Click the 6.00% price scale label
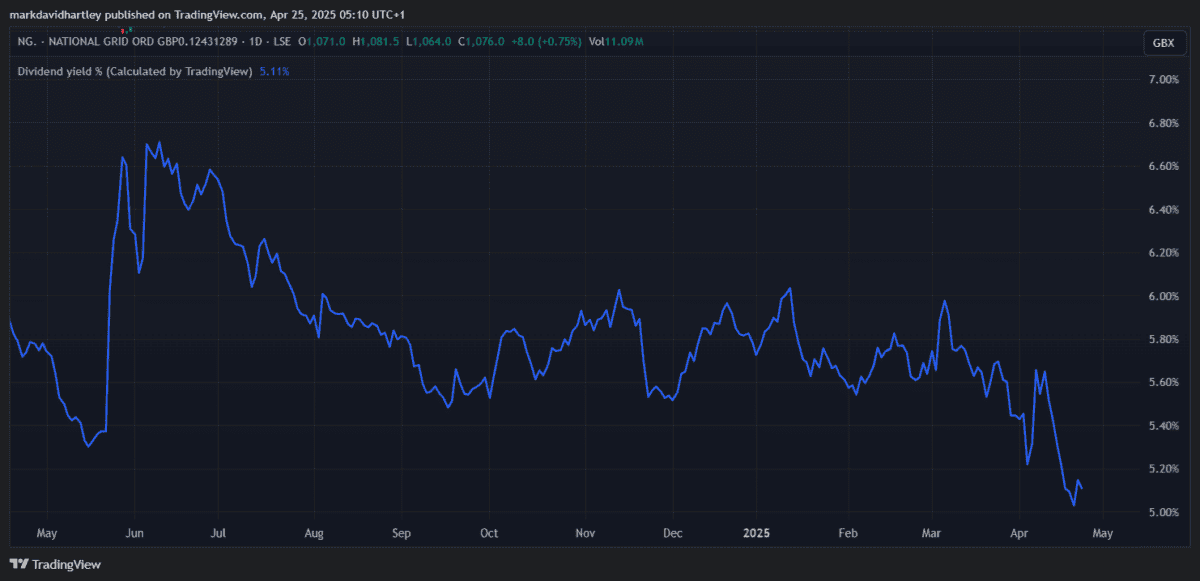The height and width of the screenshot is (581, 1200). pyautogui.click(x=1163, y=296)
